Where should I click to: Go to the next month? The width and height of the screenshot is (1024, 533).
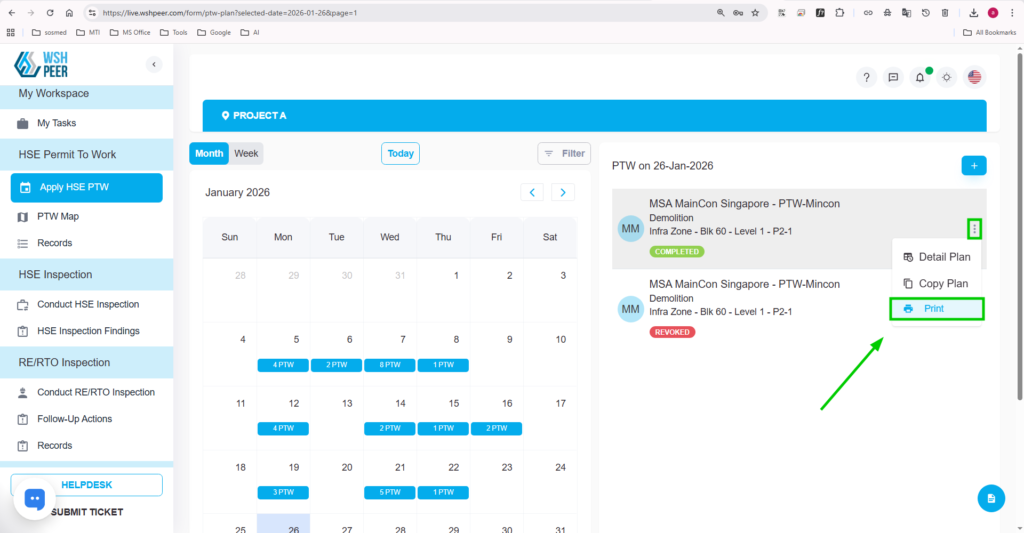coord(563,192)
